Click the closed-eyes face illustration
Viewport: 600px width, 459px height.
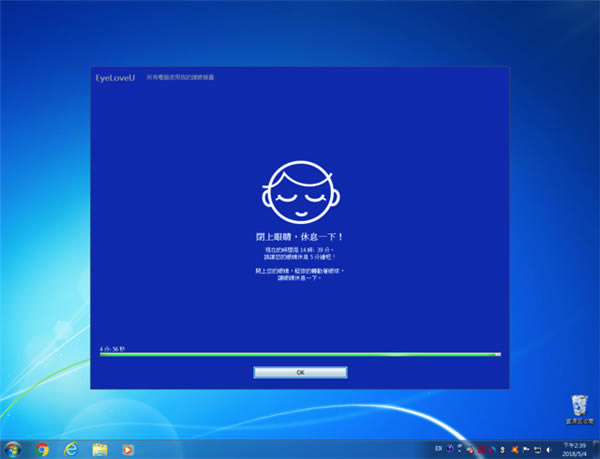[301, 192]
